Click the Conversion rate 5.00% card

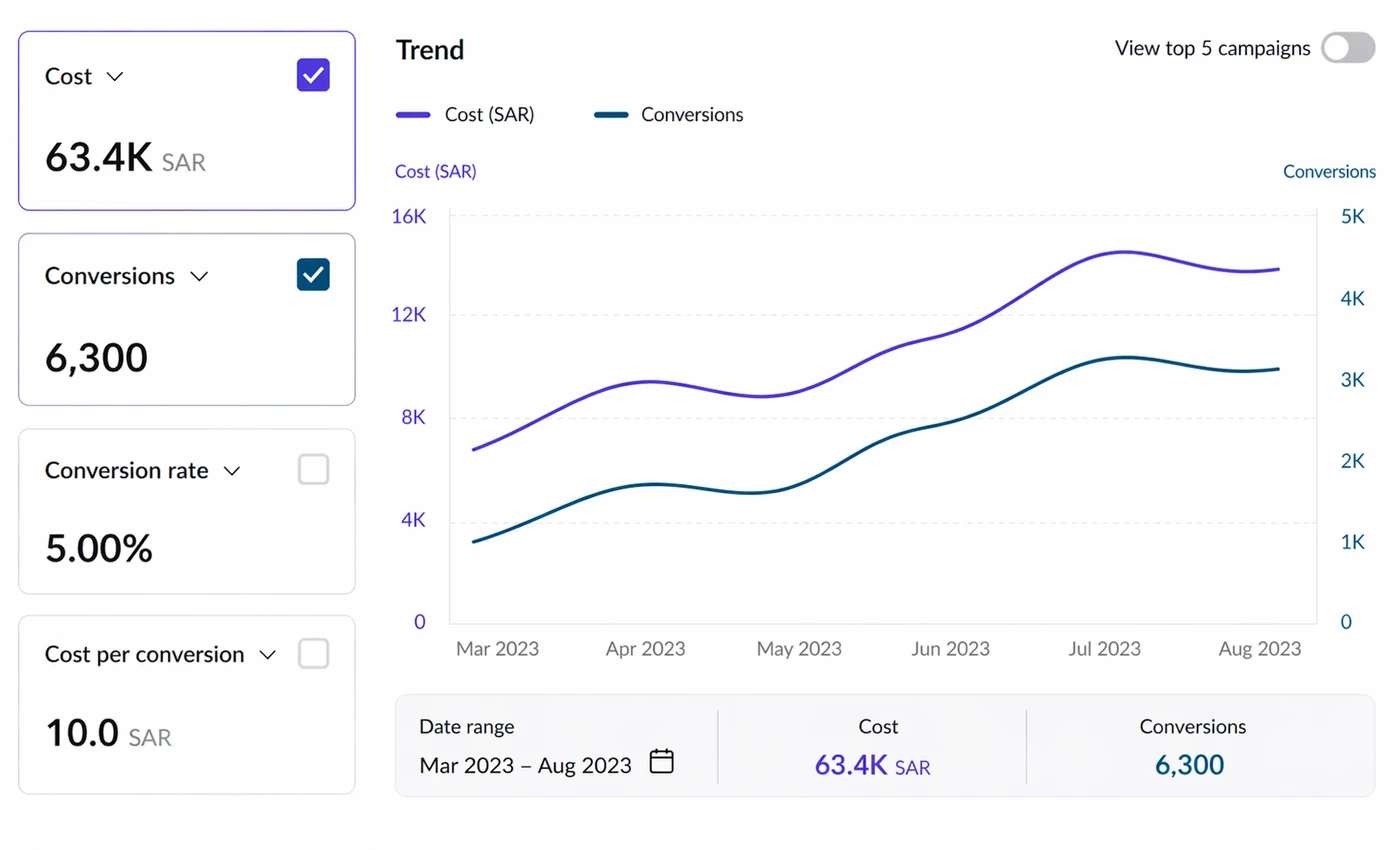tap(187, 512)
